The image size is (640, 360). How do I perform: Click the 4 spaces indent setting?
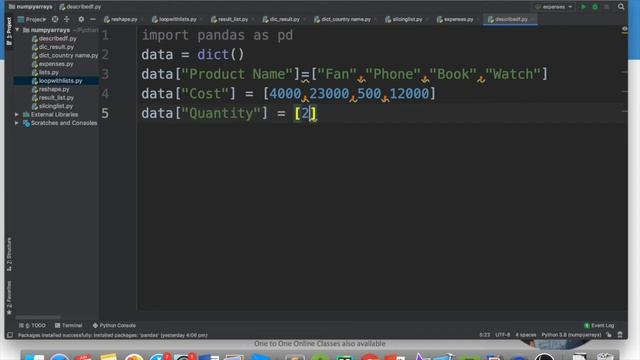click(526, 335)
